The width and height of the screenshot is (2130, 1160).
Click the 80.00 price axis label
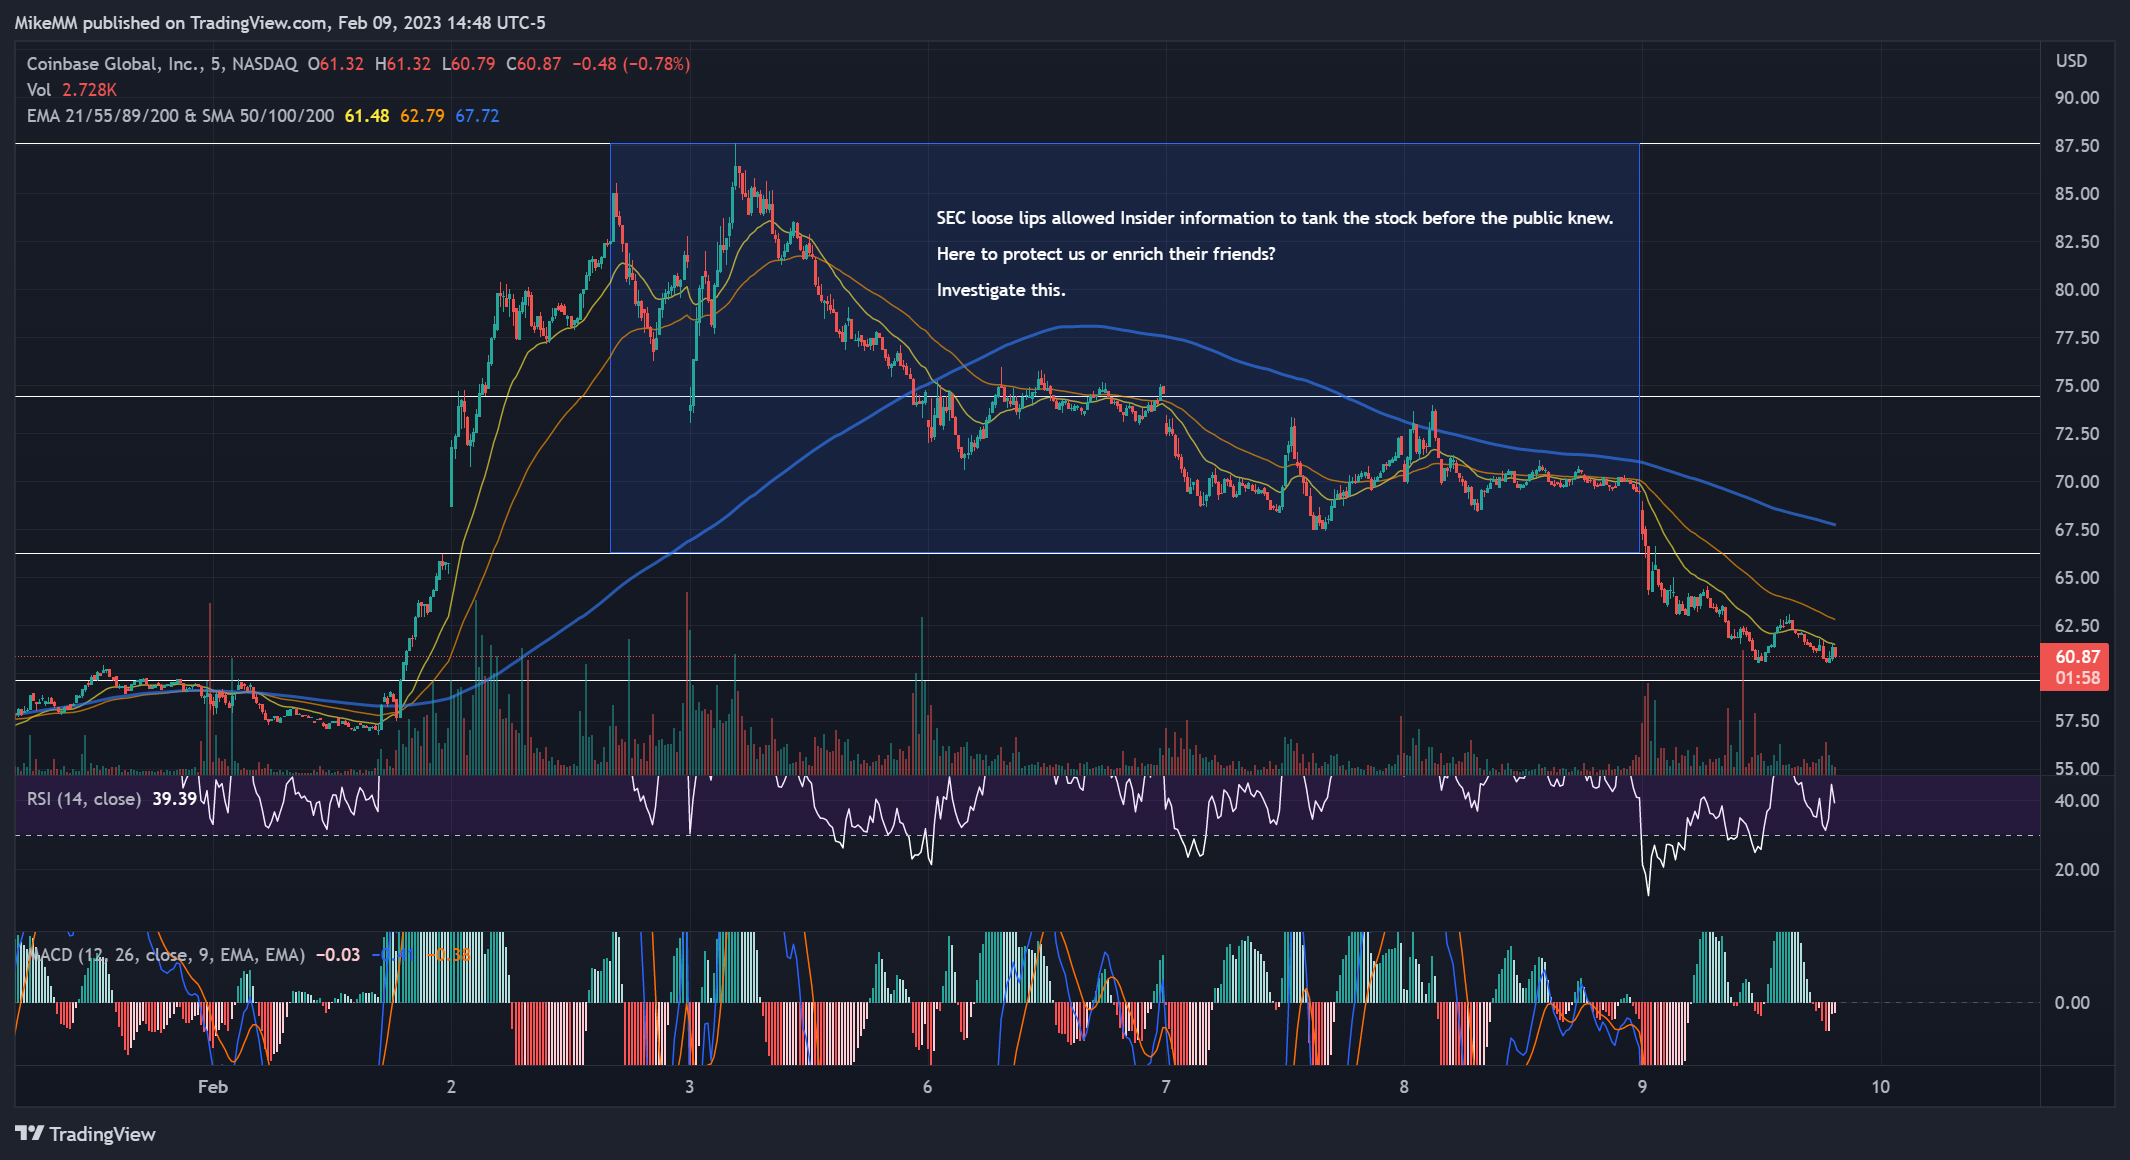(2077, 290)
